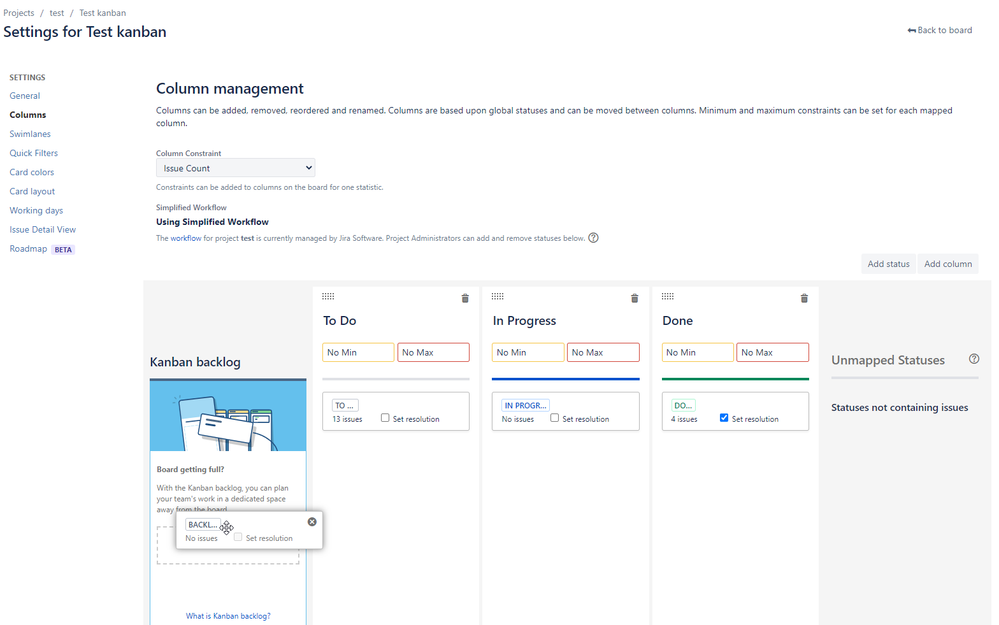Open test project breadcrumb

(x=57, y=13)
